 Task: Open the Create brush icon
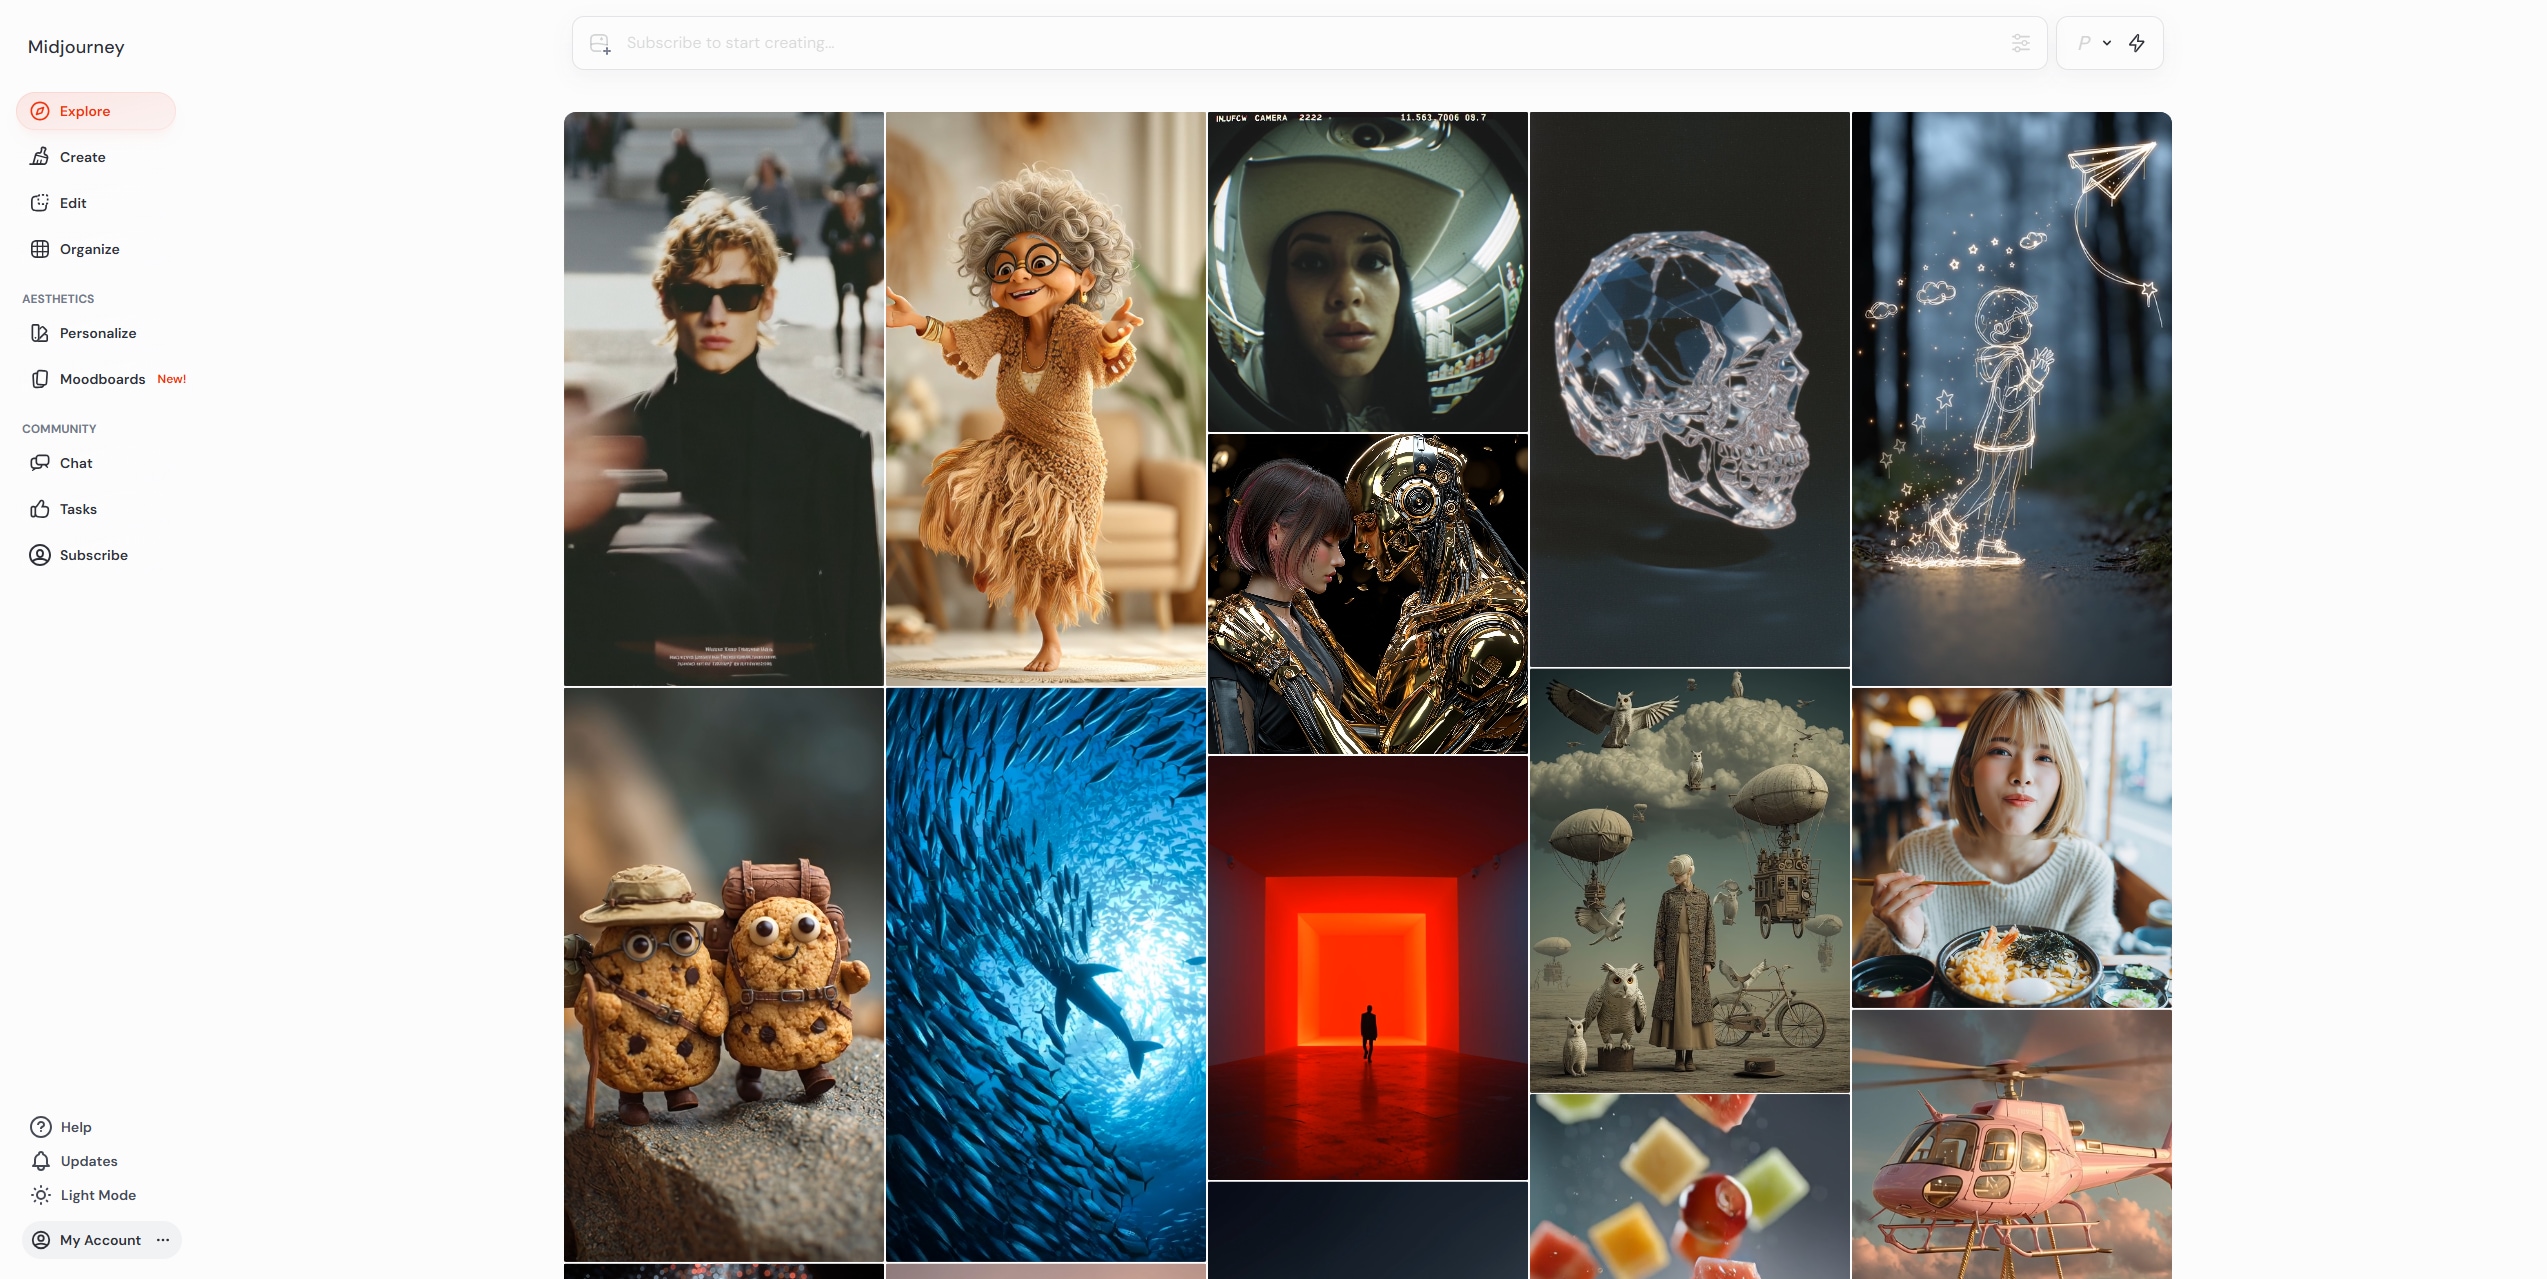[40, 157]
